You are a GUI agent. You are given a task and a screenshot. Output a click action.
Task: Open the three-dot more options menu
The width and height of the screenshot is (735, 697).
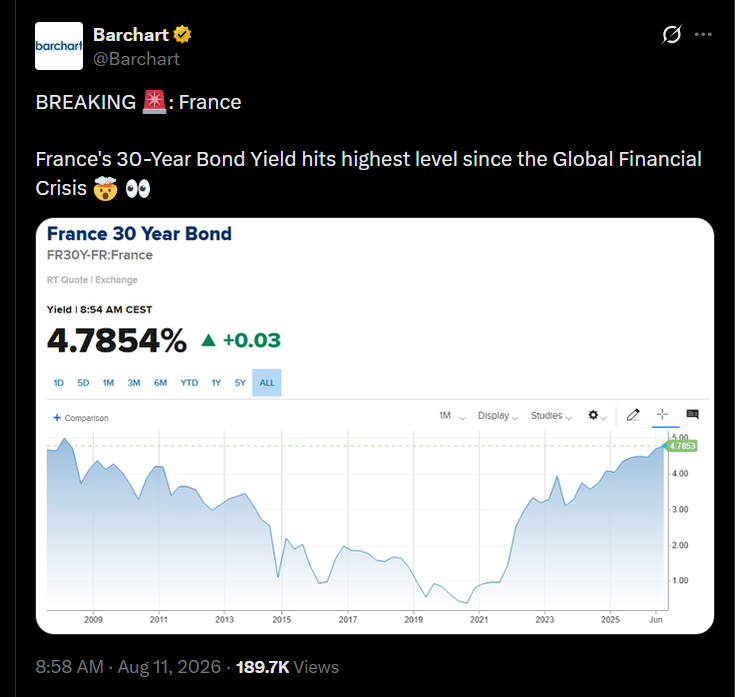(703, 34)
